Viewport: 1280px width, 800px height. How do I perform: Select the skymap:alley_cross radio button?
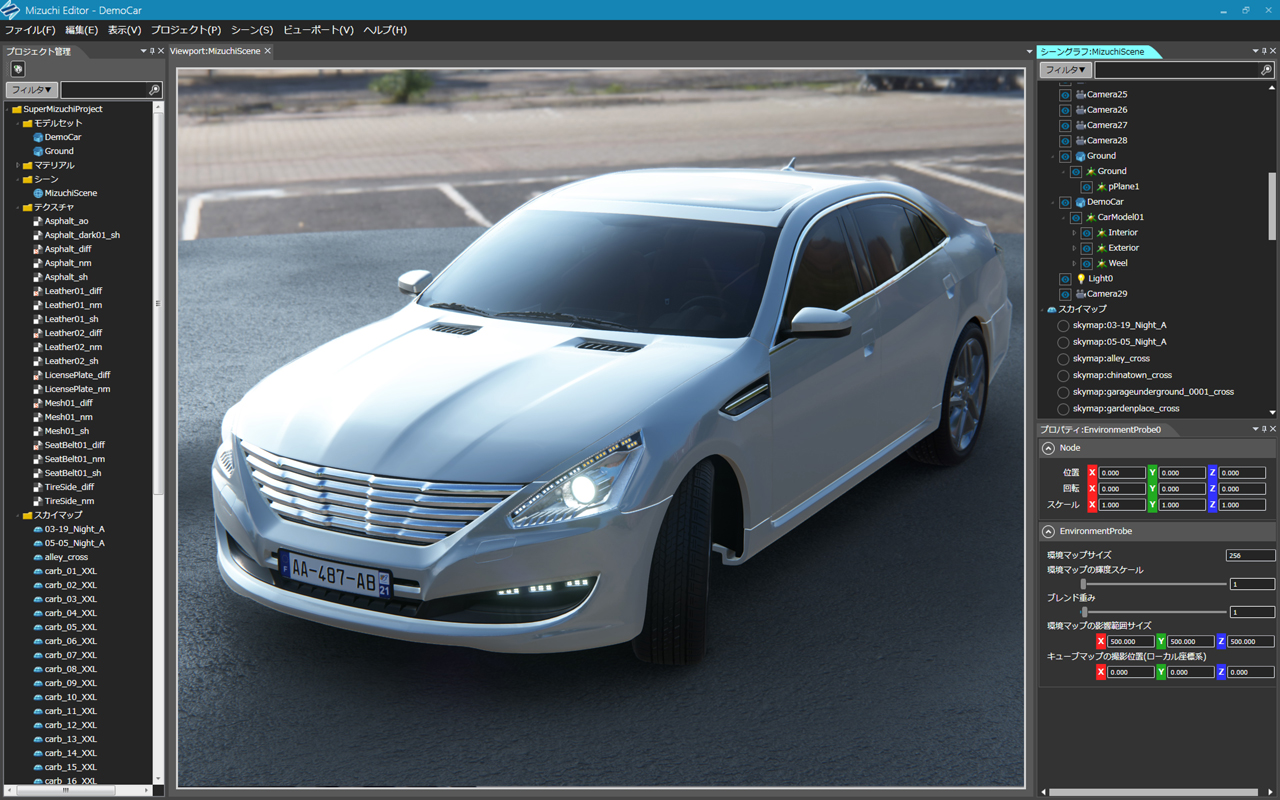click(1063, 359)
